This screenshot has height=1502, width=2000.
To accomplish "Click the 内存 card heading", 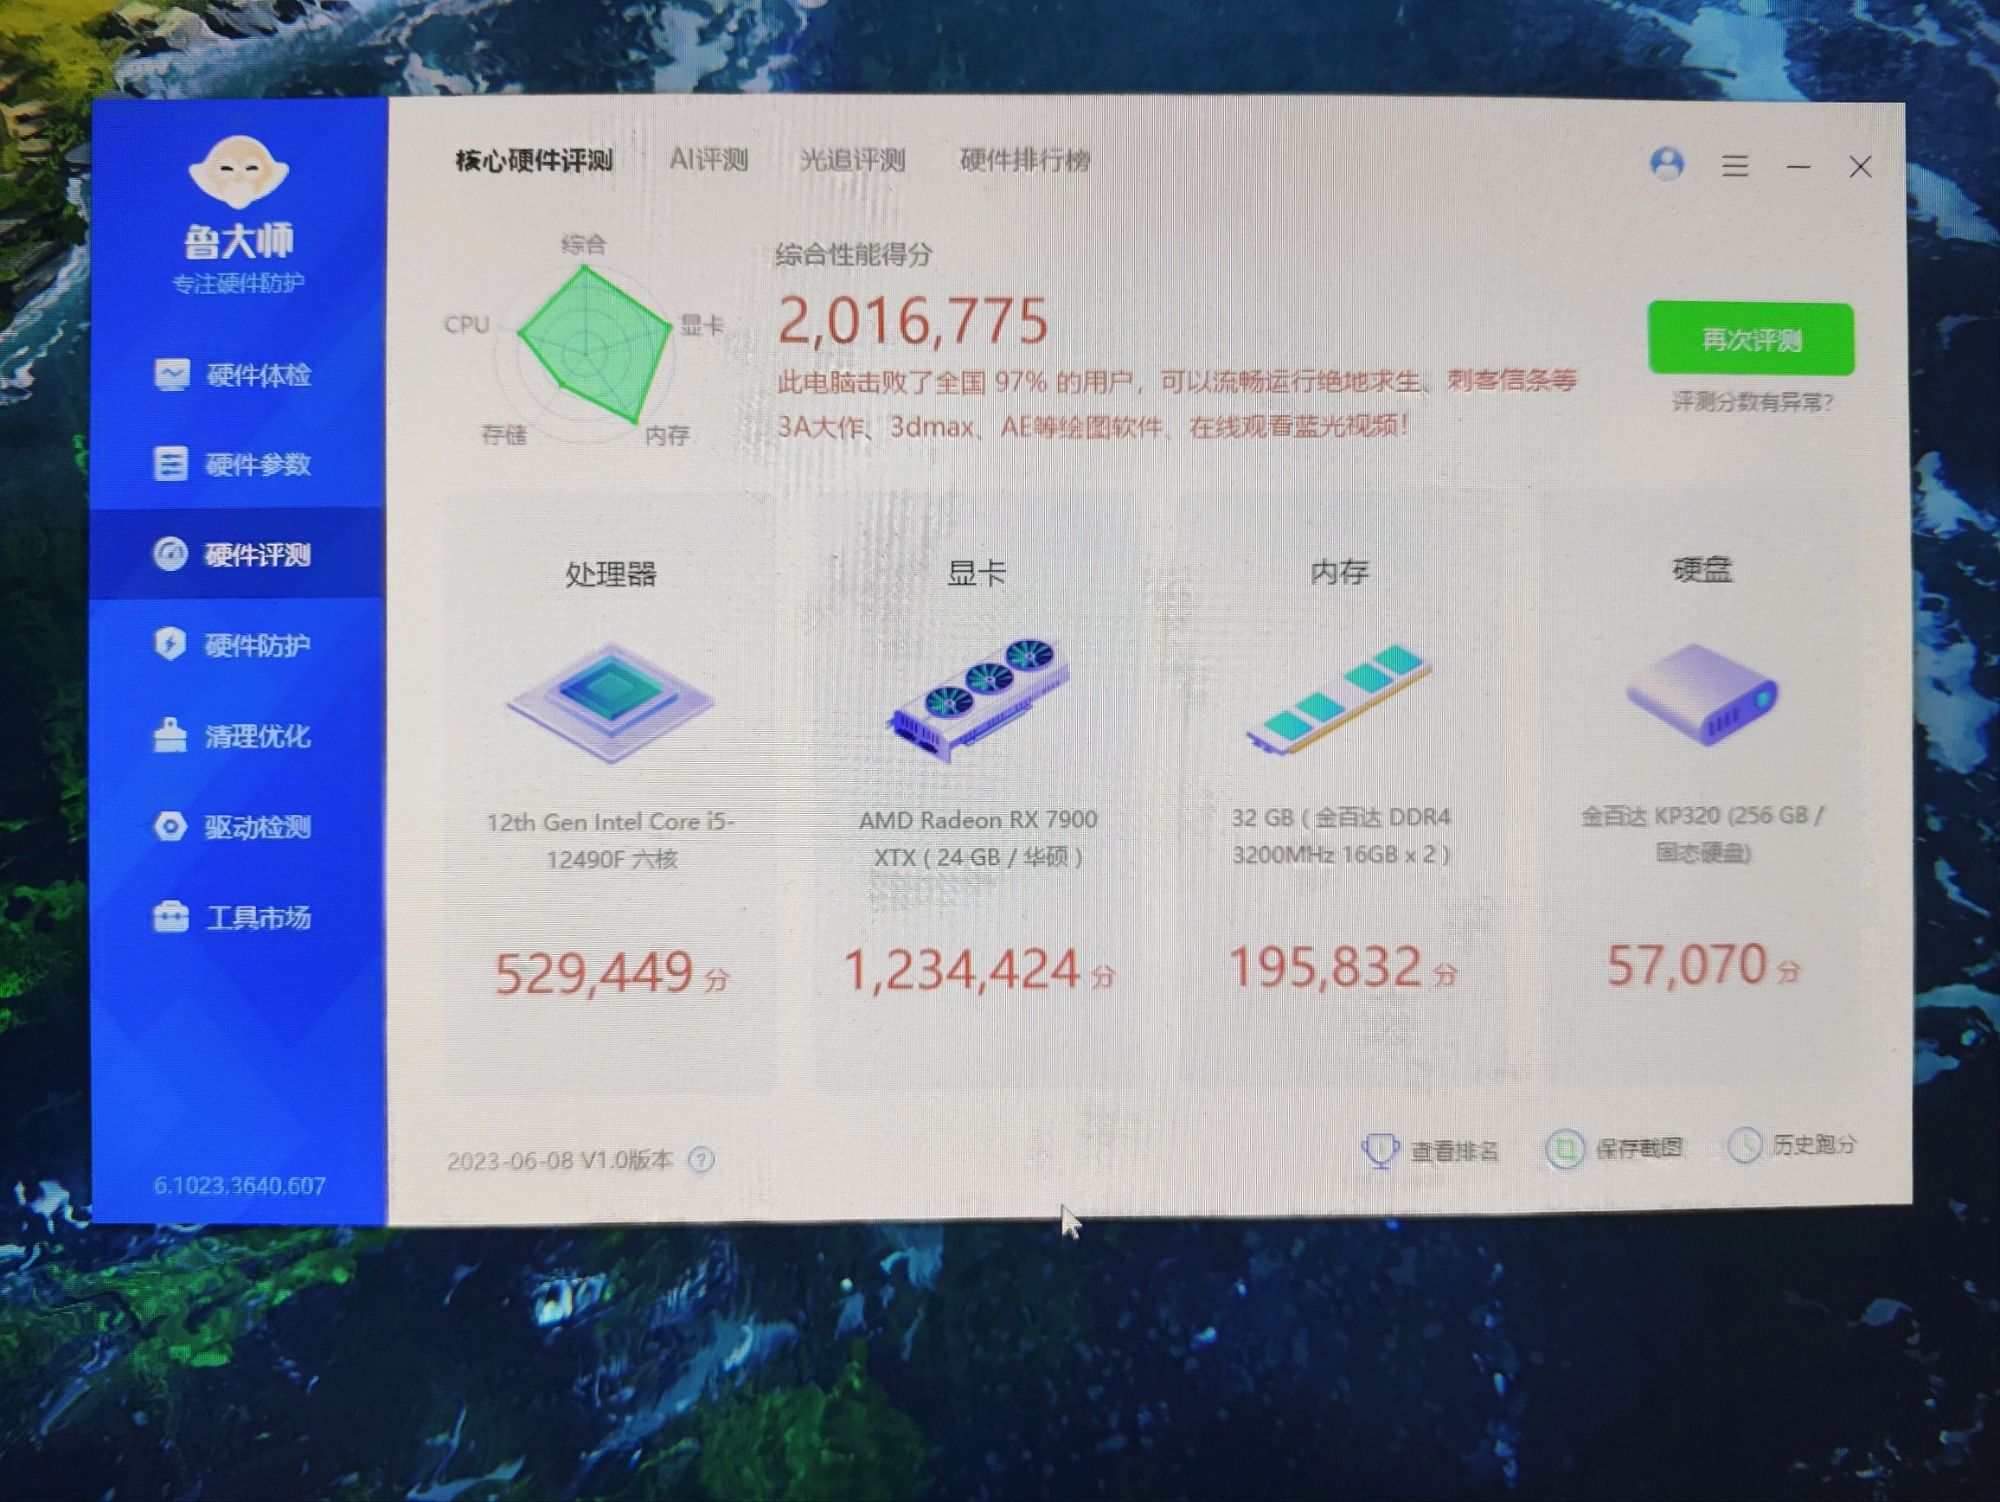I will tap(1340, 572).
